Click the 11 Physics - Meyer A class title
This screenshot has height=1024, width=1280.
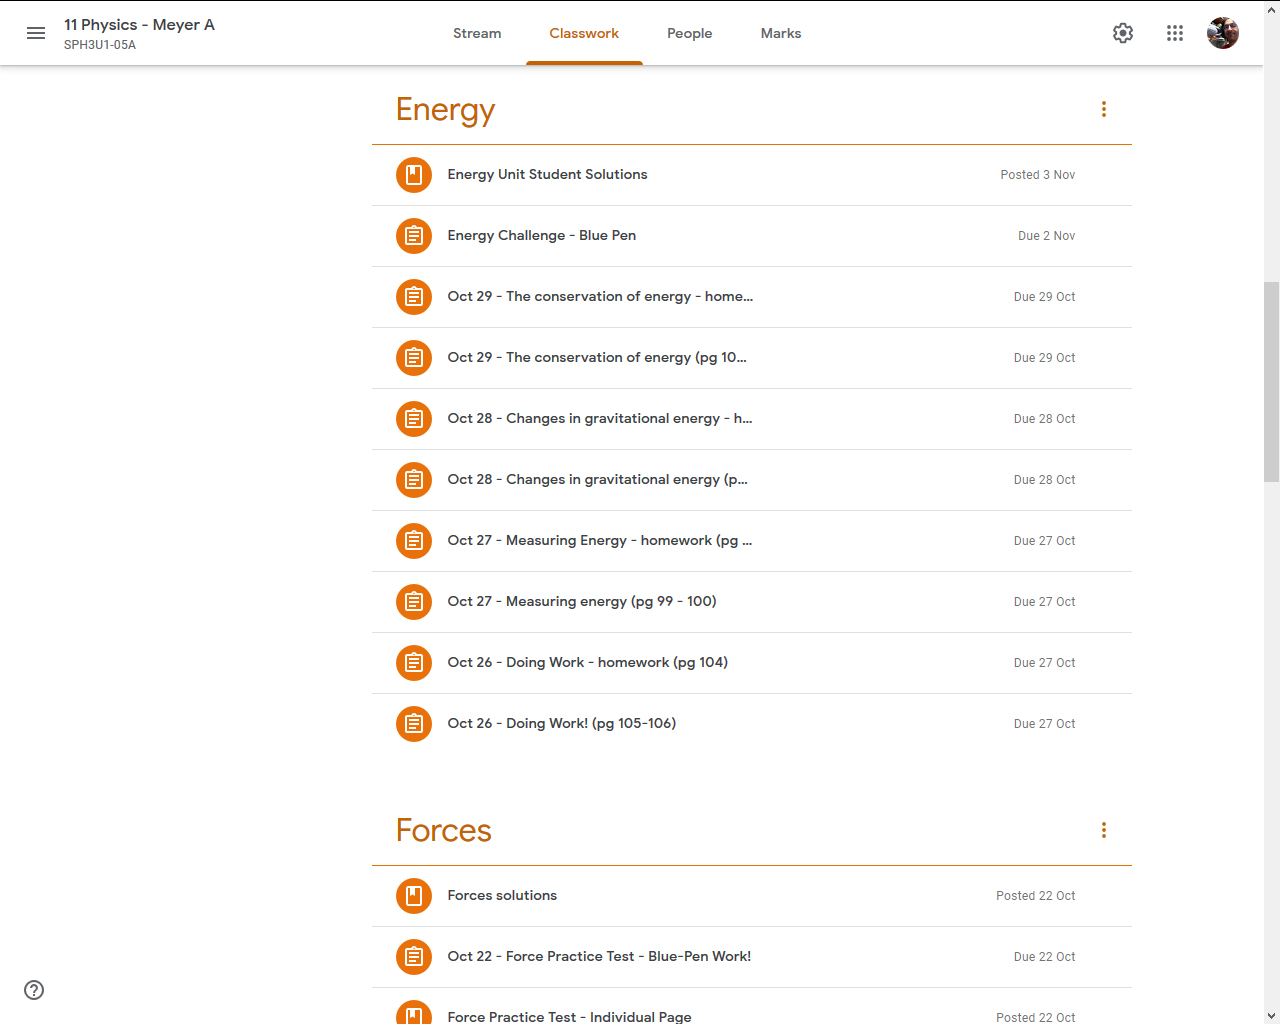(139, 25)
